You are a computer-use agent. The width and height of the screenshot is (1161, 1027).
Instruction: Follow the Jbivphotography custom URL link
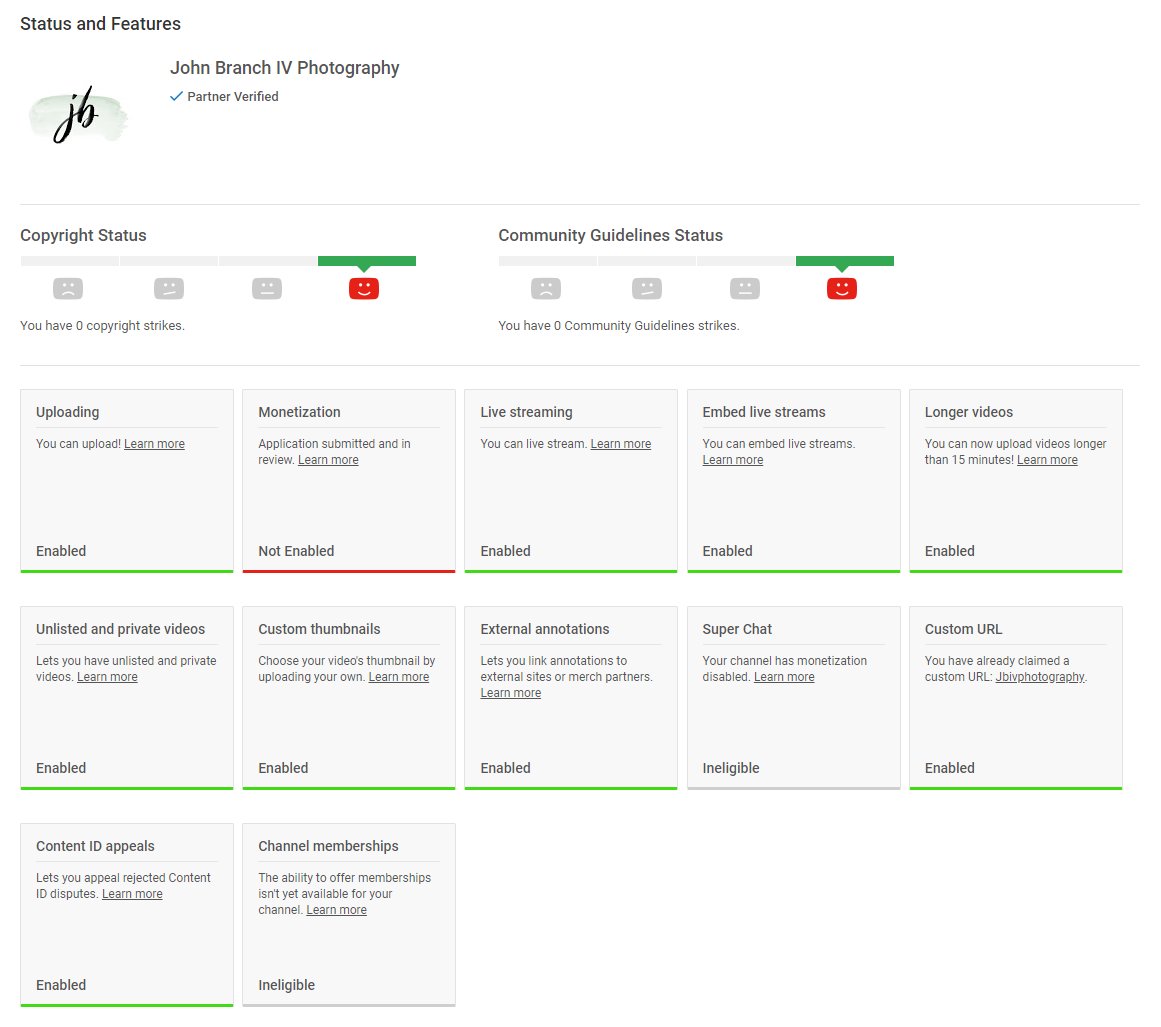coord(1040,677)
